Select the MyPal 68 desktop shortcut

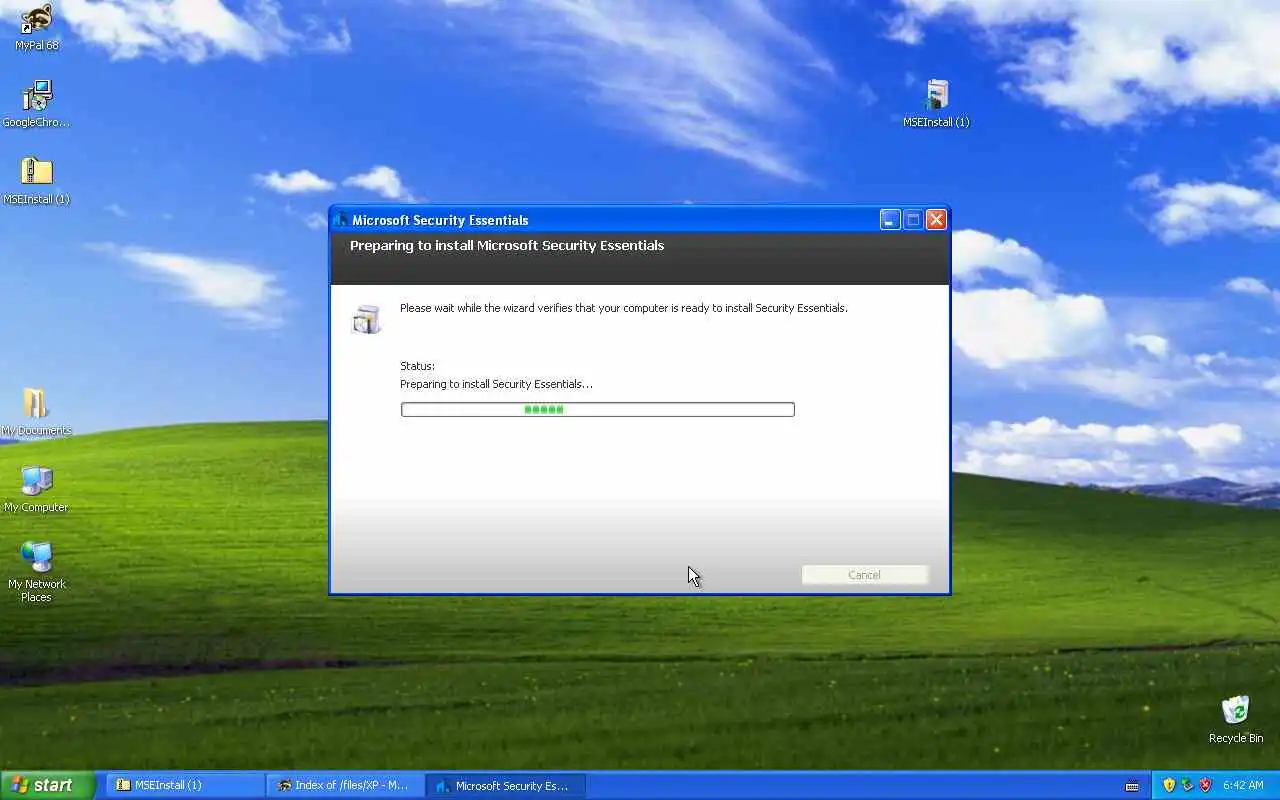point(37,27)
